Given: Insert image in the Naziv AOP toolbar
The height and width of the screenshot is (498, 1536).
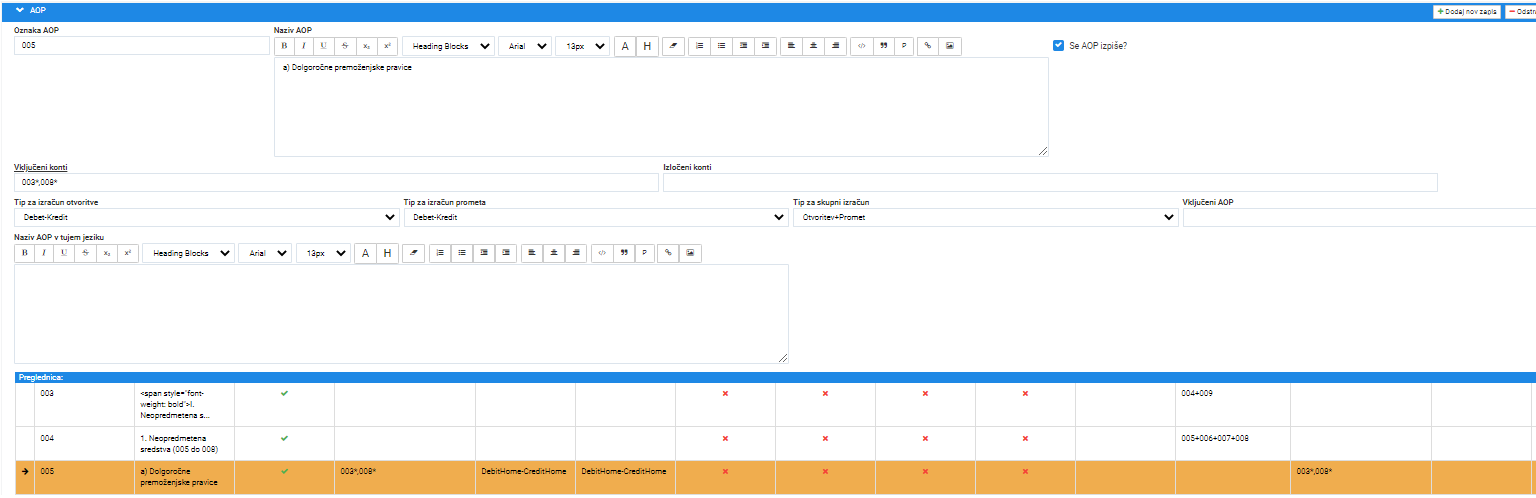Looking at the screenshot, I should pos(950,46).
